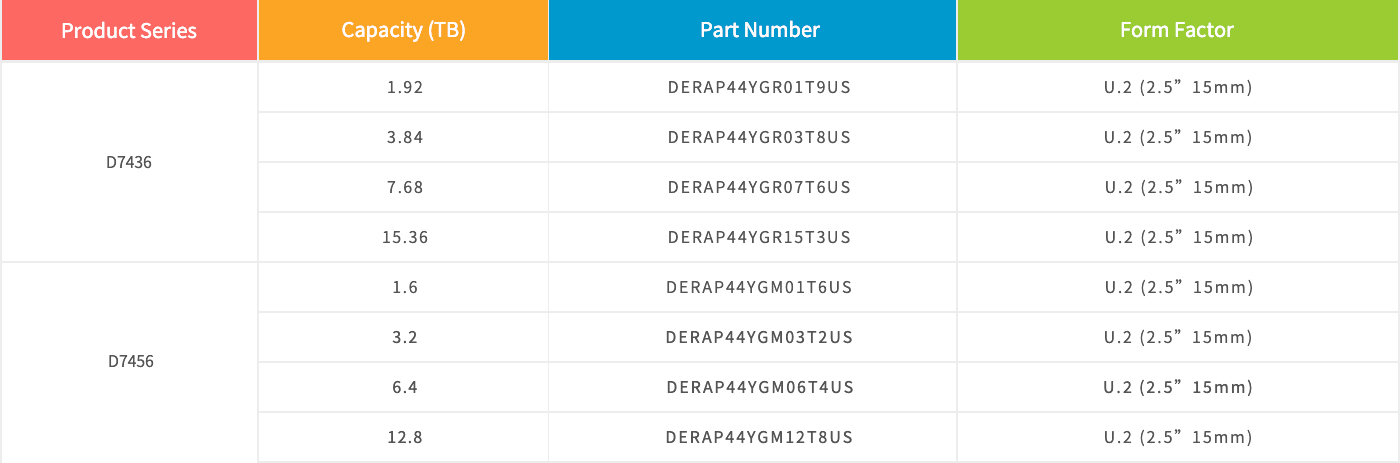Viewport: 1400px width, 463px height.
Task: Click form factor cell in 1.6 row
Action: 1178,287
